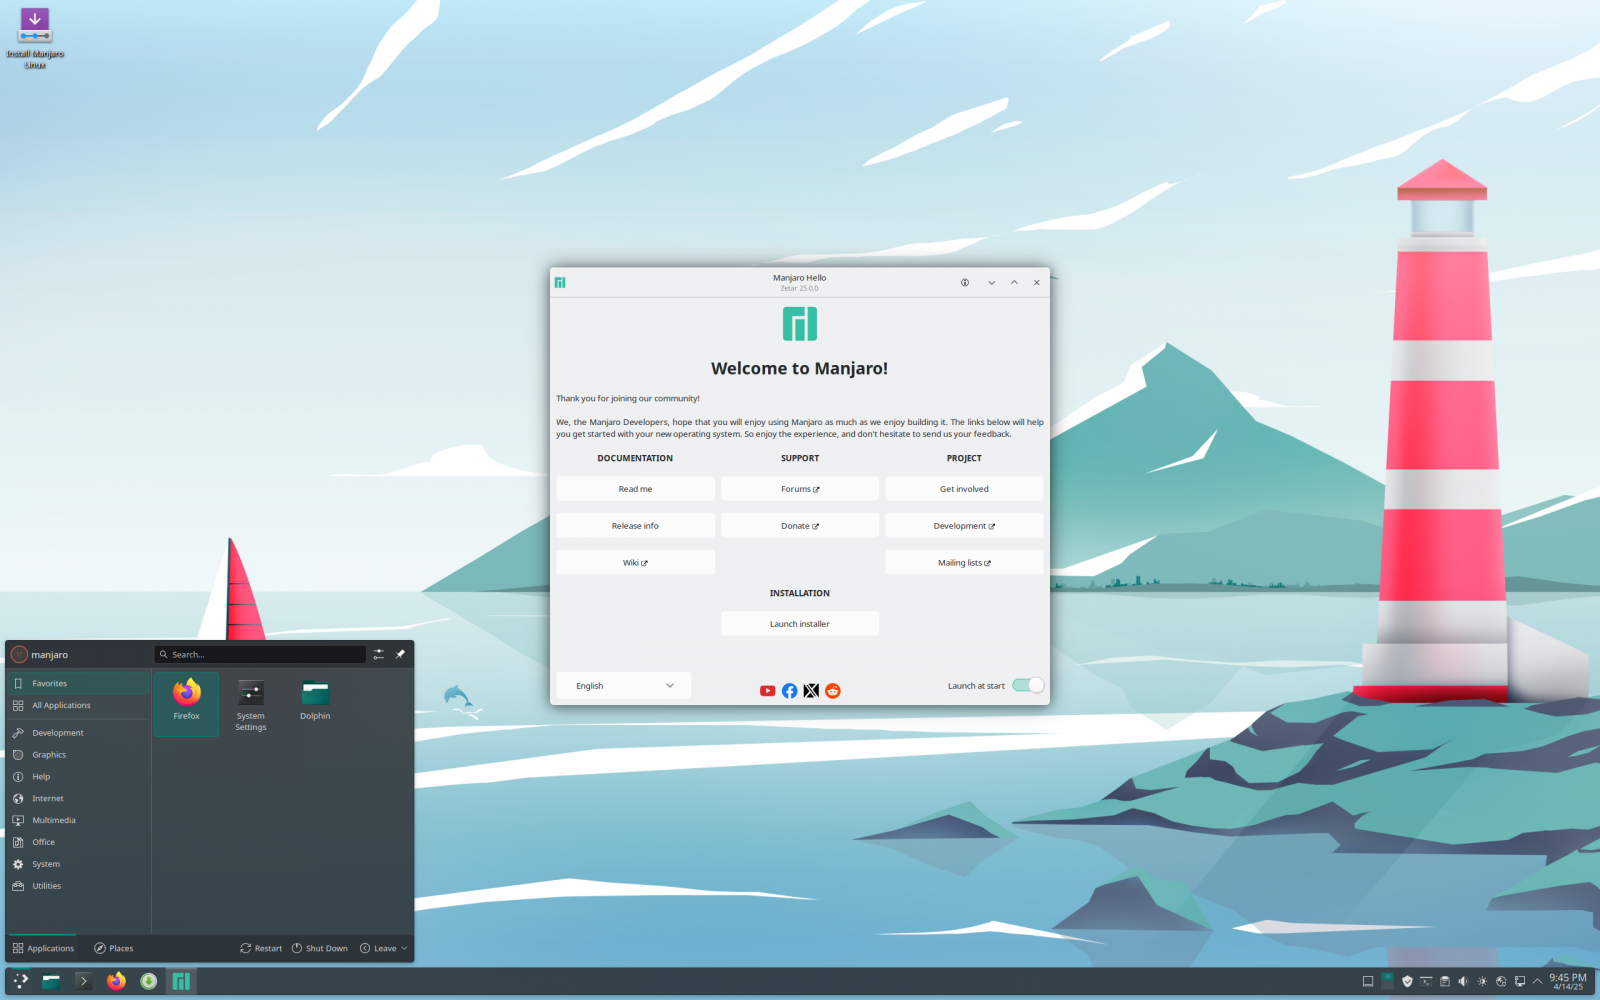The height and width of the screenshot is (1000, 1600).
Task: Open the YouTube social link icon
Action: coord(767,691)
